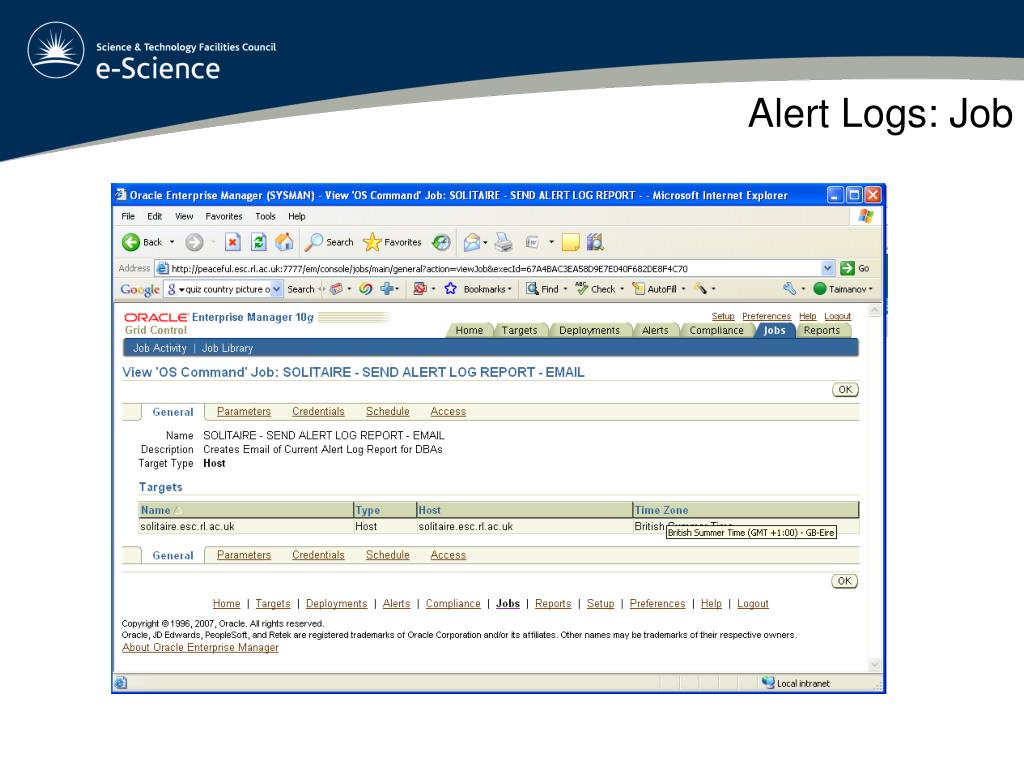Open the Google search box dropdown
This screenshot has width=1024, height=768.
pyautogui.click(x=277, y=289)
